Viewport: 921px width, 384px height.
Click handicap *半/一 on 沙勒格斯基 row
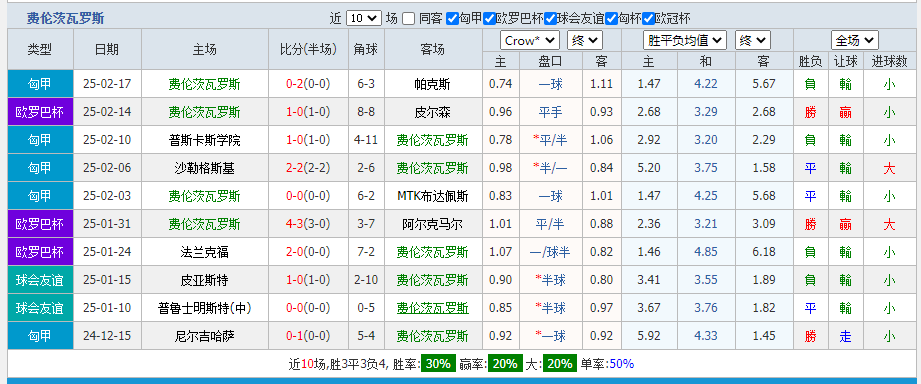[550, 169]
